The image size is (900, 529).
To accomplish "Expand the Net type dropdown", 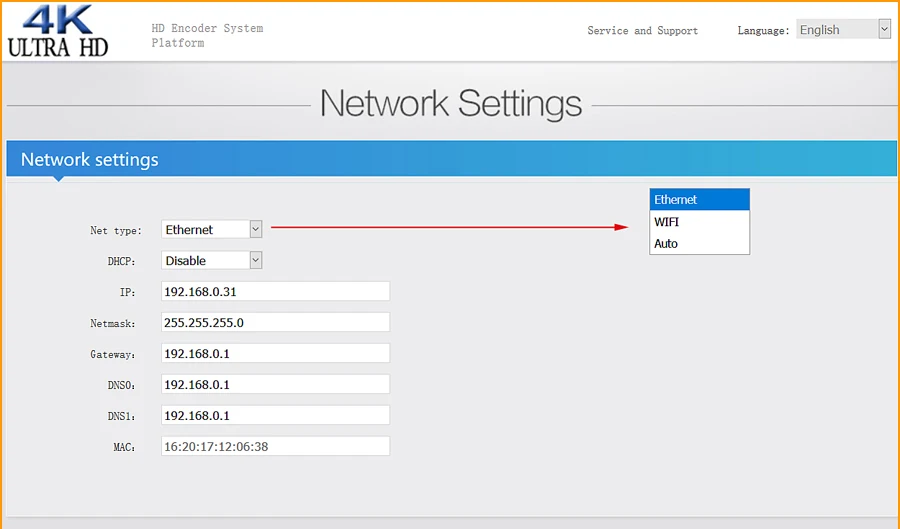I will click(211, 230).
